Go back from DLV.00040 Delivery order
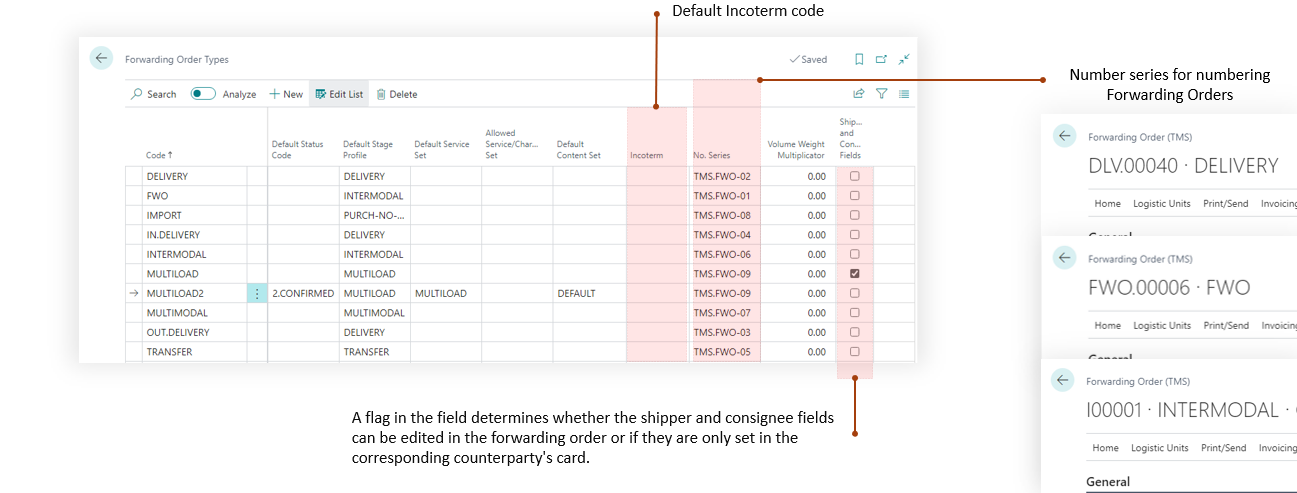Viewport: 1297px width, 493px height. pos(1064,136)
